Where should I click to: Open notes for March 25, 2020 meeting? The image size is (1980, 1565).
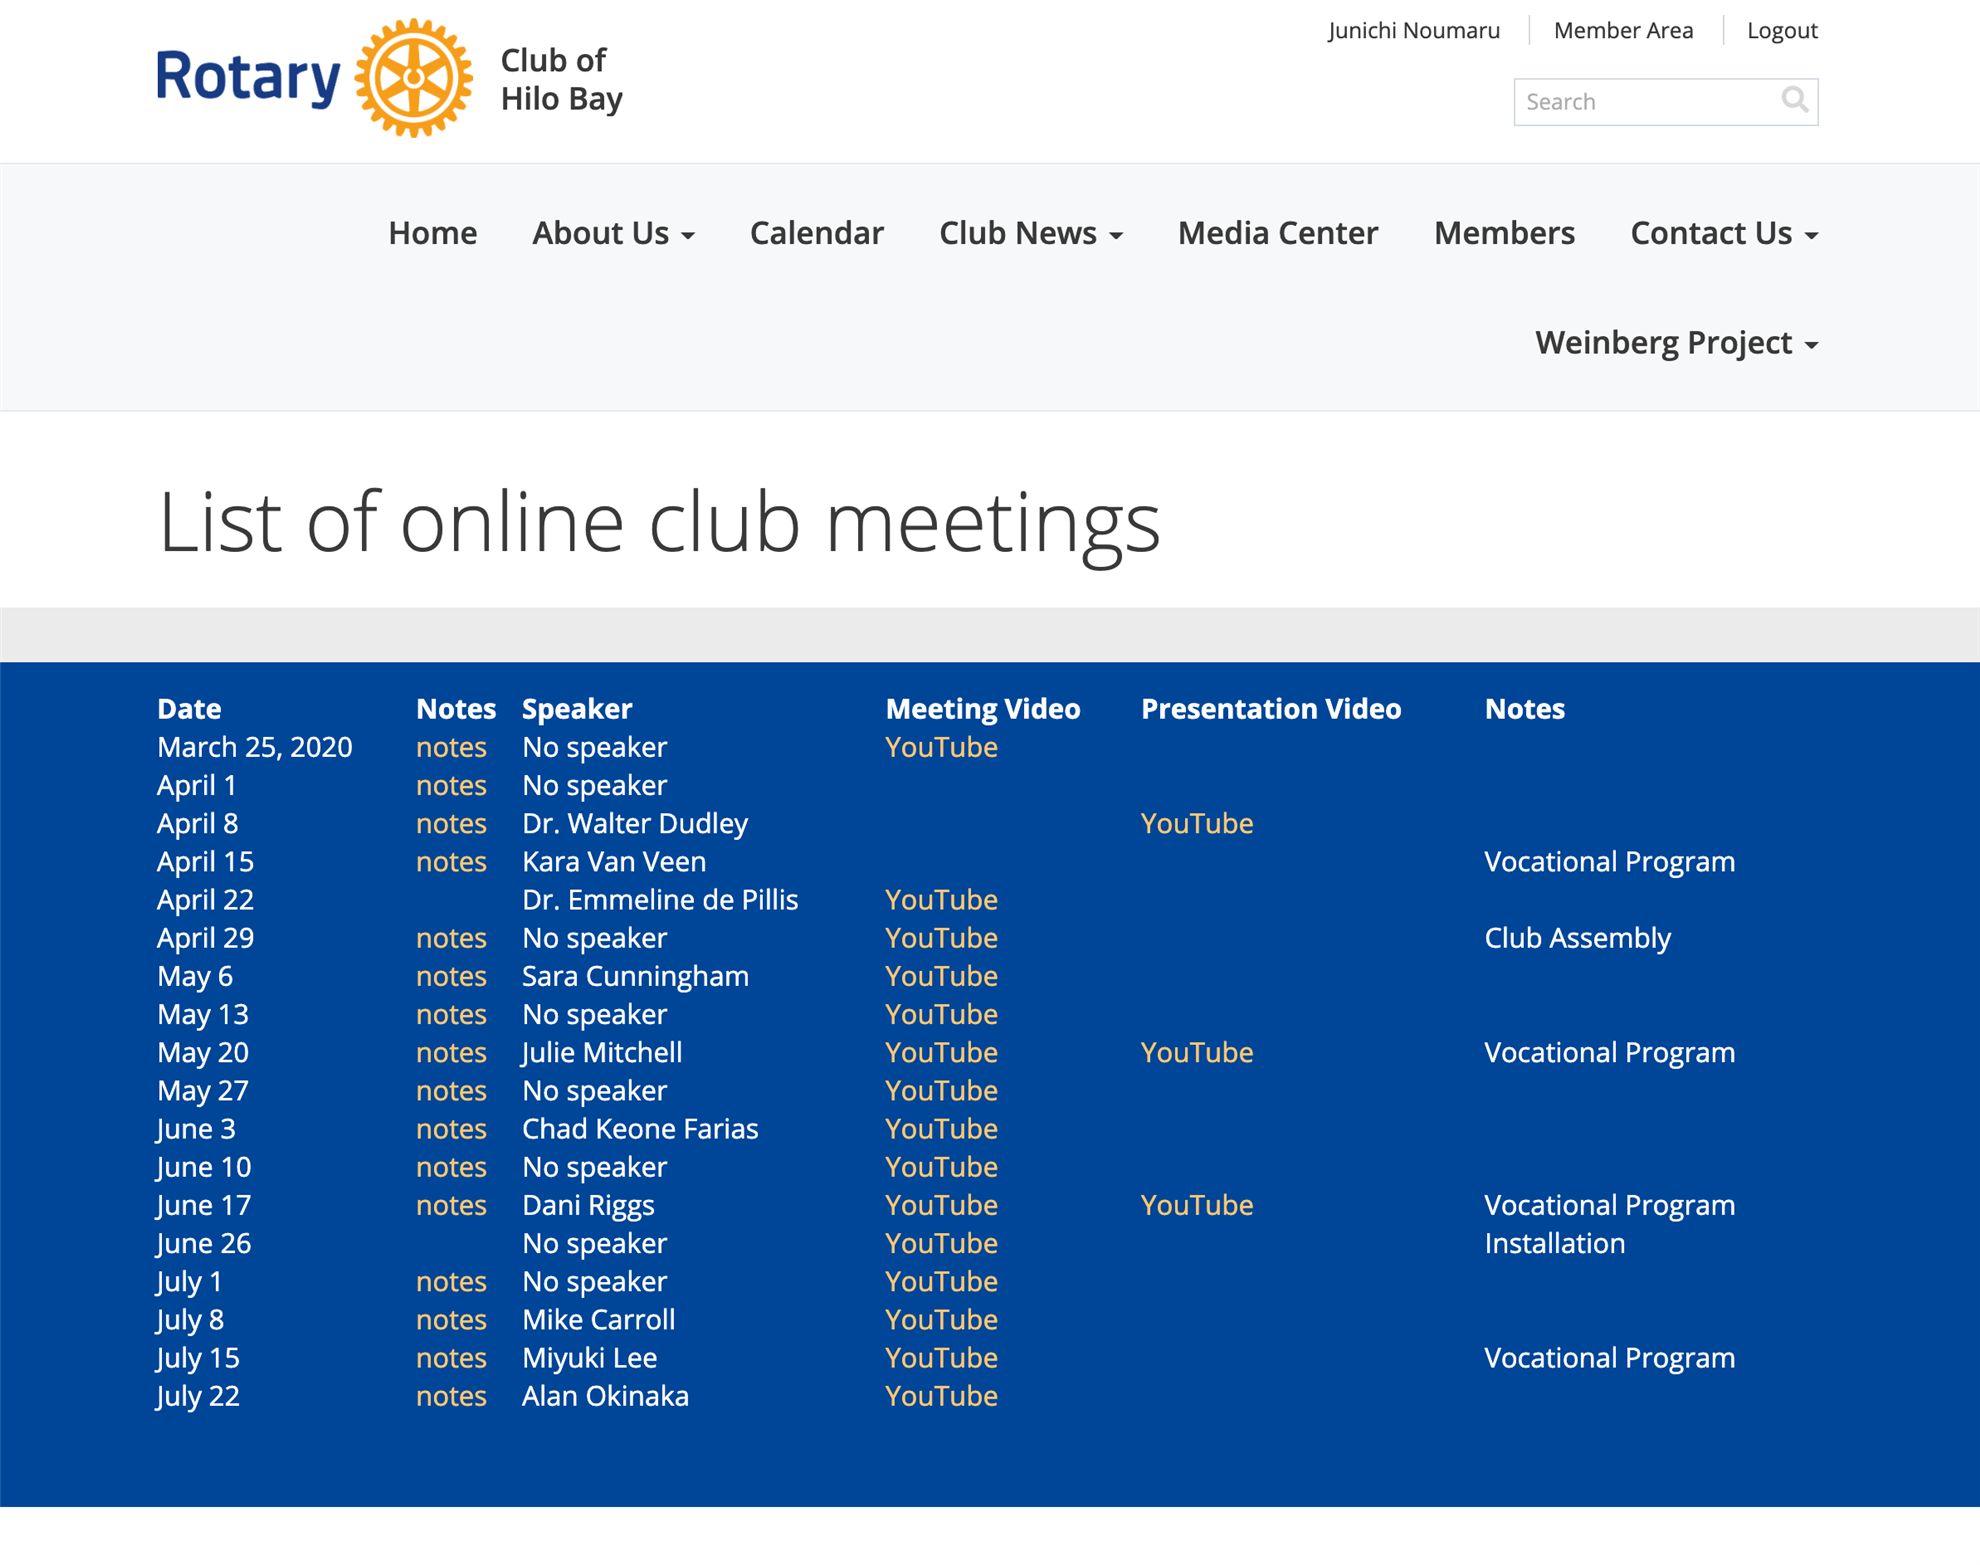pos(451,747)
